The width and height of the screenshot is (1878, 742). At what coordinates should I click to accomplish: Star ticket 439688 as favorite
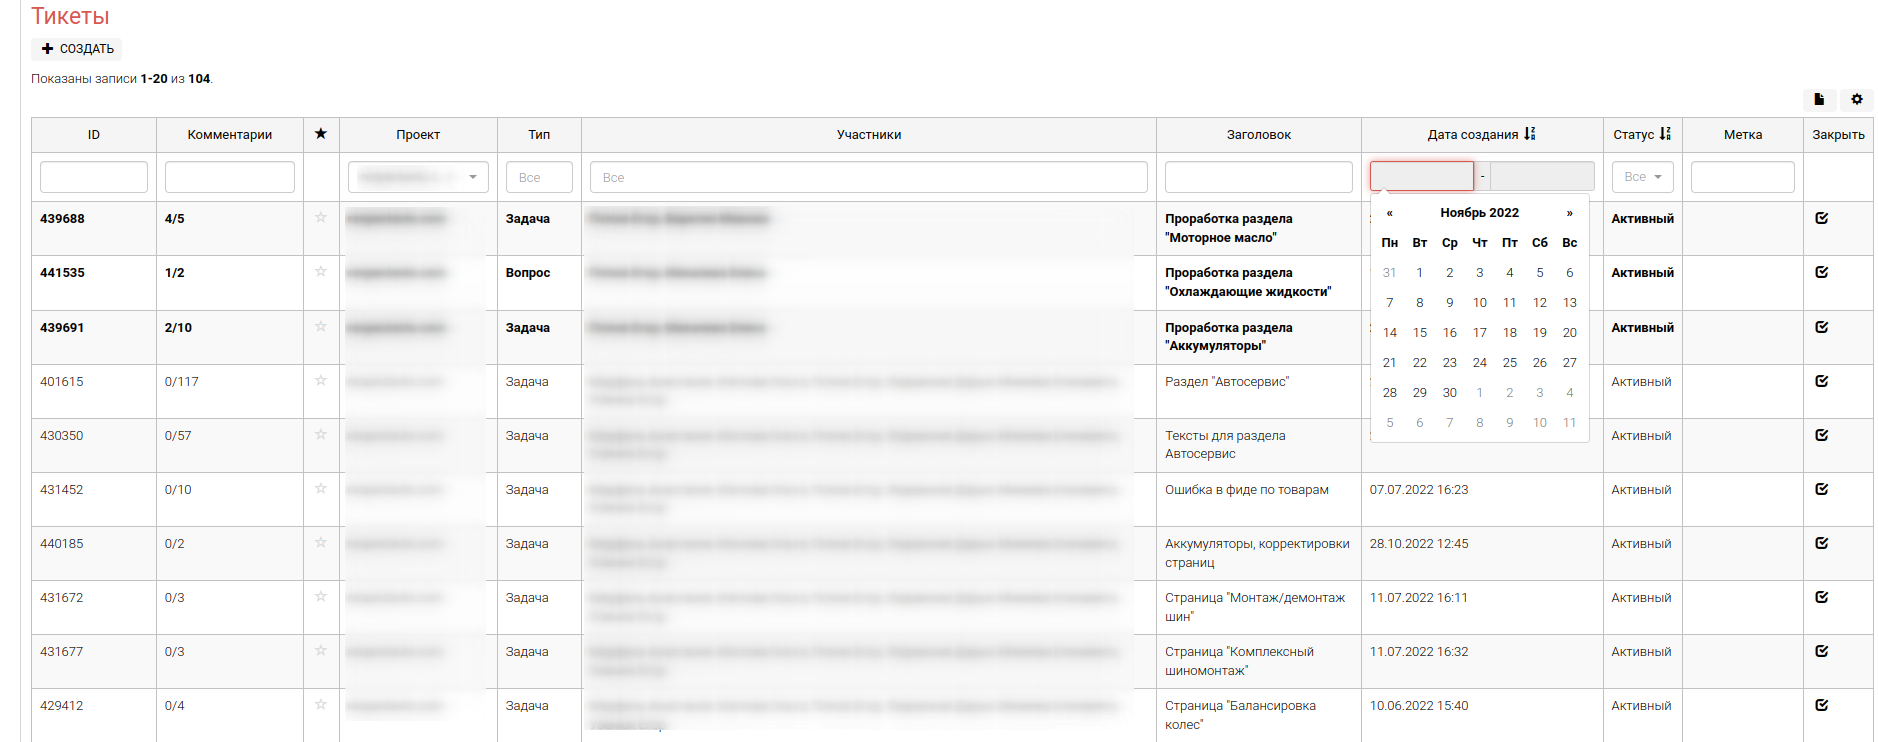tap(320, 218)
